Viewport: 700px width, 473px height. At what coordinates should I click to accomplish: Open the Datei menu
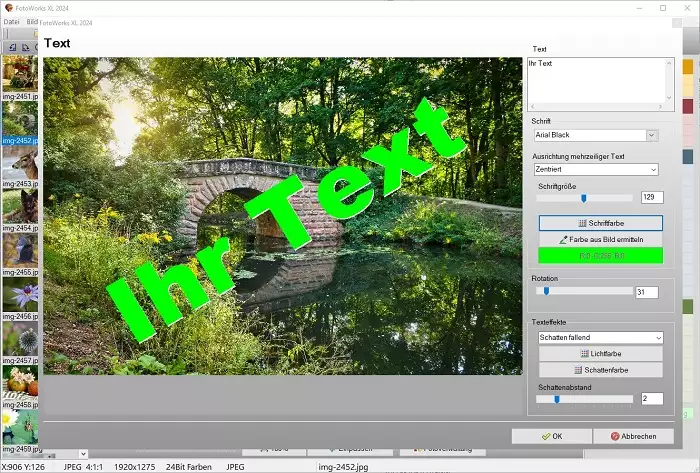tap(12, 21)
